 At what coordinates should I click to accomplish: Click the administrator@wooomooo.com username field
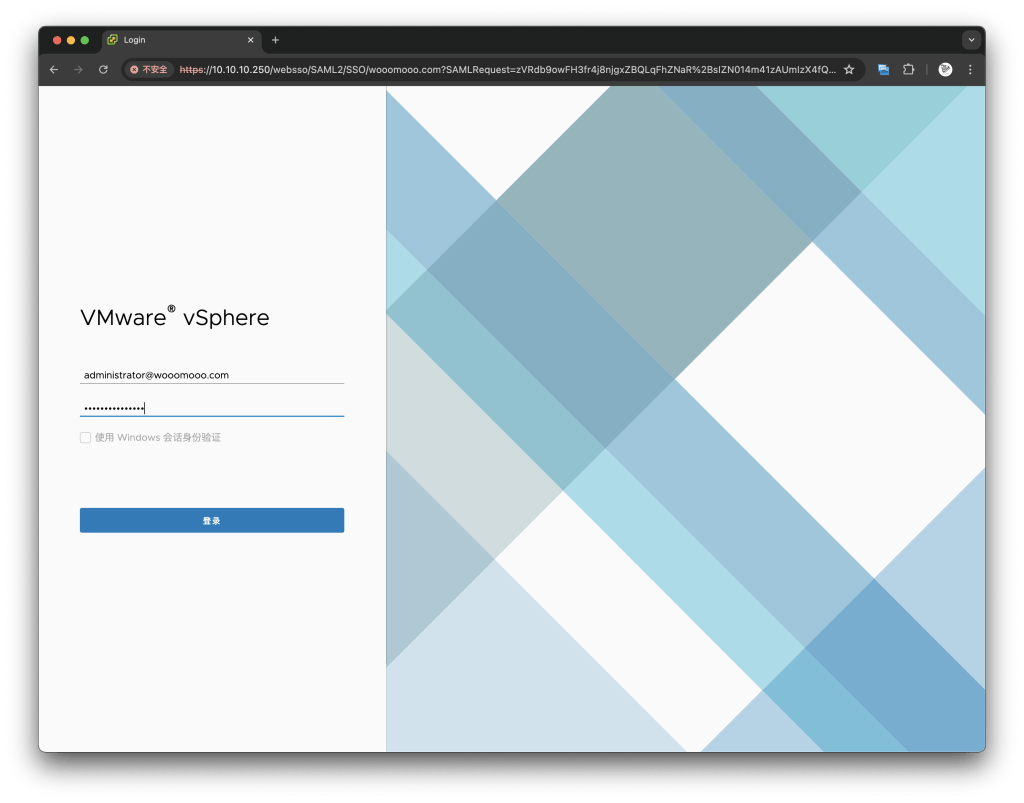click(212, 375)
